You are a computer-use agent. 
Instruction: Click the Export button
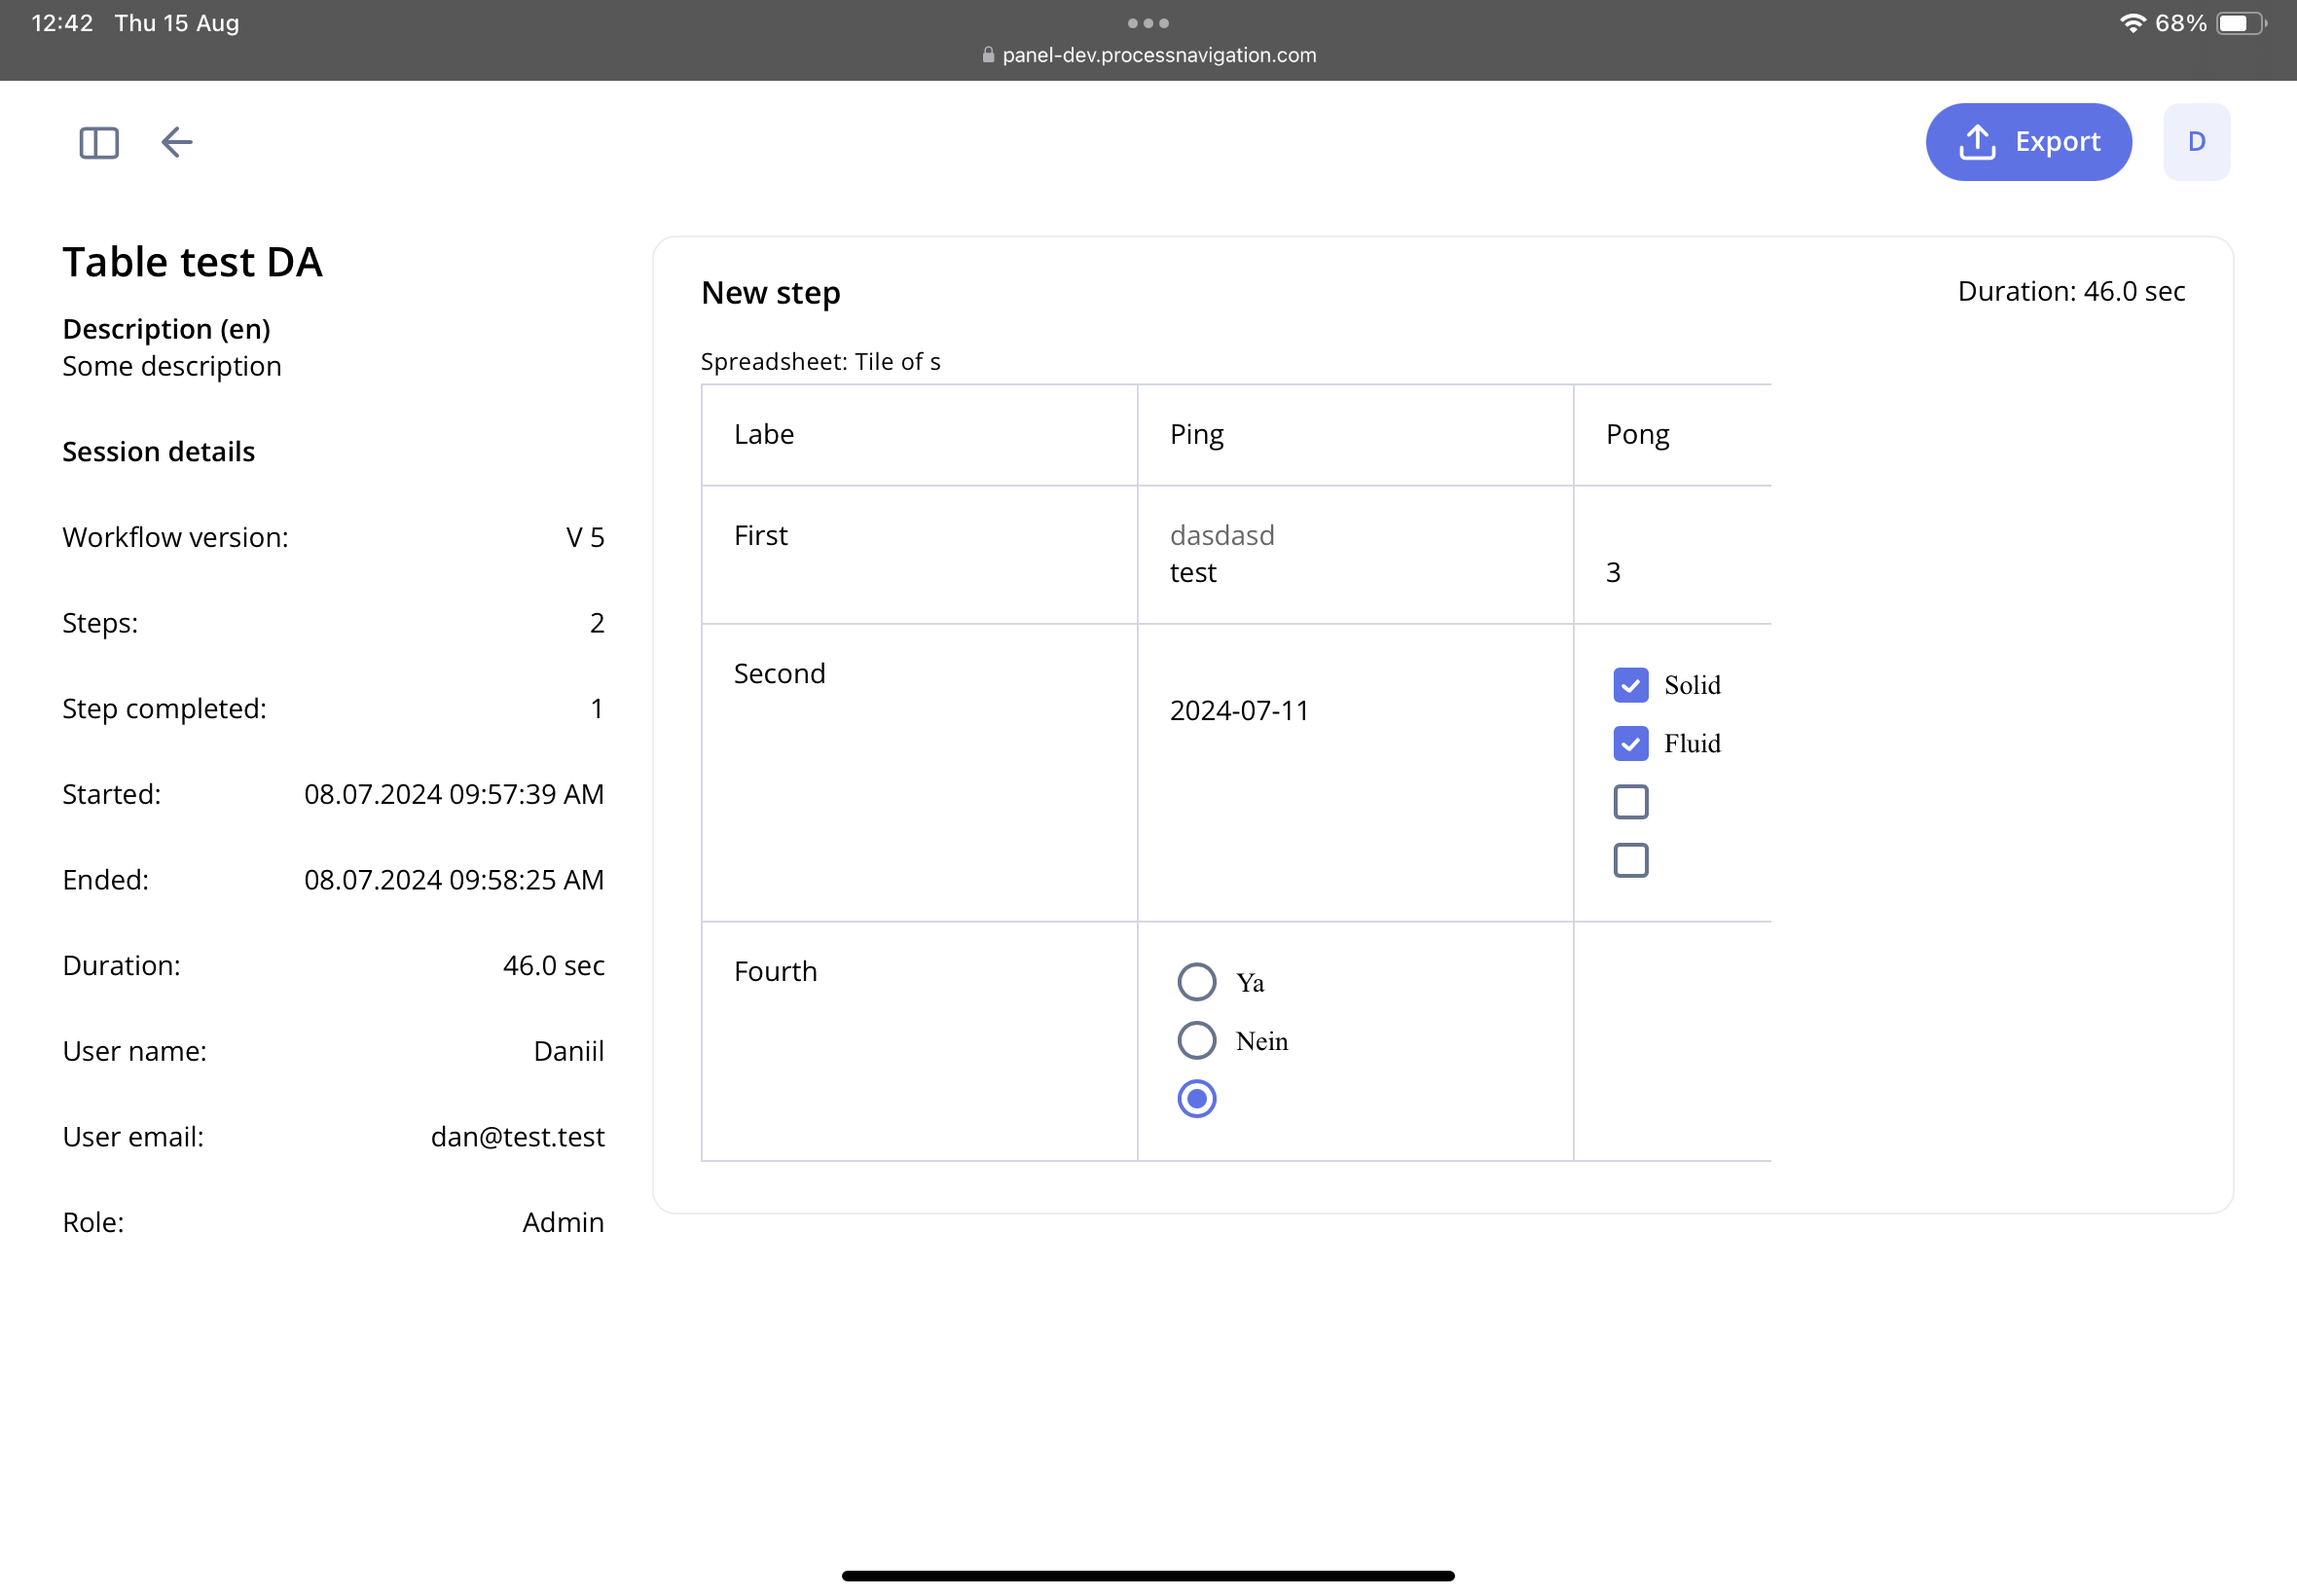2028,142
